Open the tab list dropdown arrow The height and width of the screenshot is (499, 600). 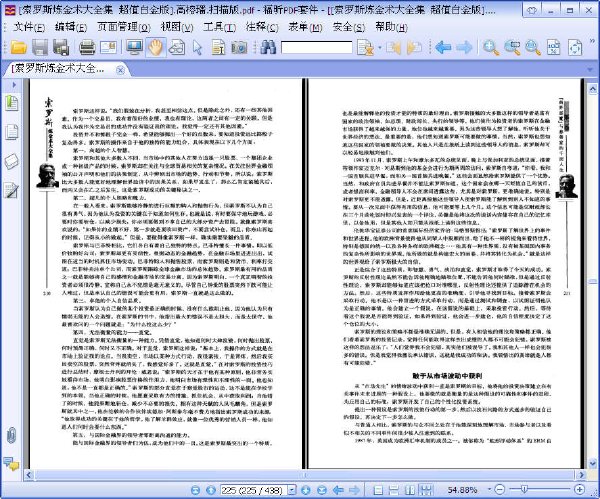pos(590,70)
